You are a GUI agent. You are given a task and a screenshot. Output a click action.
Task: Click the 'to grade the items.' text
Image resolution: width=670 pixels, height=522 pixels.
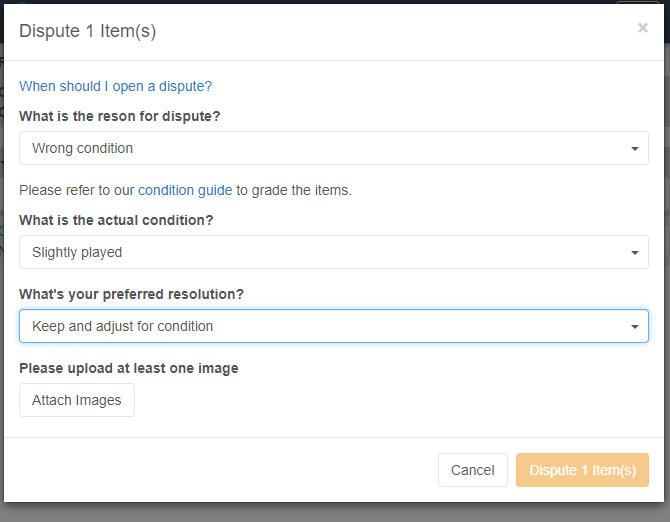tap(294, 190)
